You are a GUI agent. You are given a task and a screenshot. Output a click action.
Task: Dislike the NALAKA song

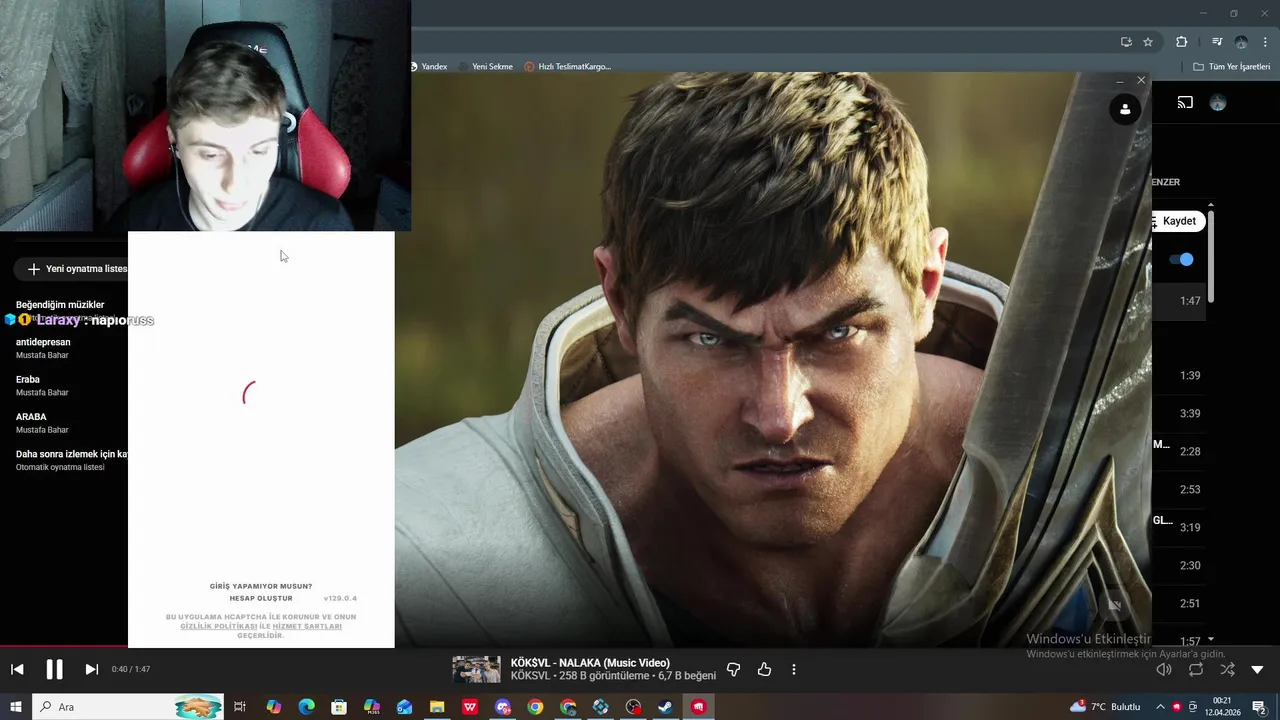click(733, 669)
